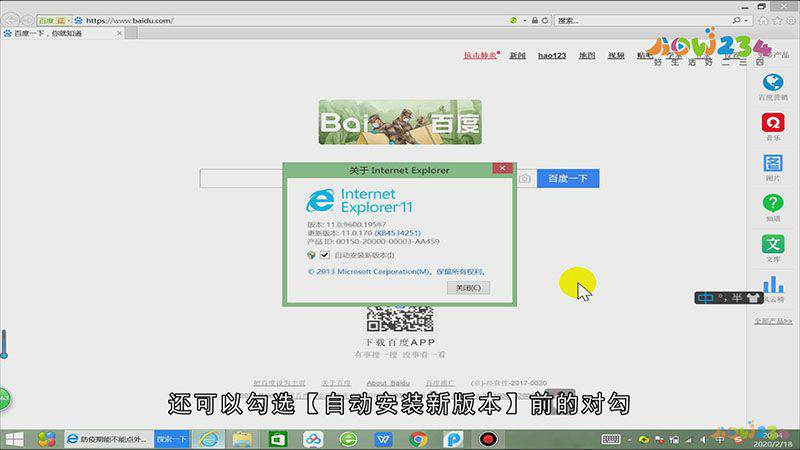Open the bar-chart 风云榜 sidebar icon

[x=773, y=285]
